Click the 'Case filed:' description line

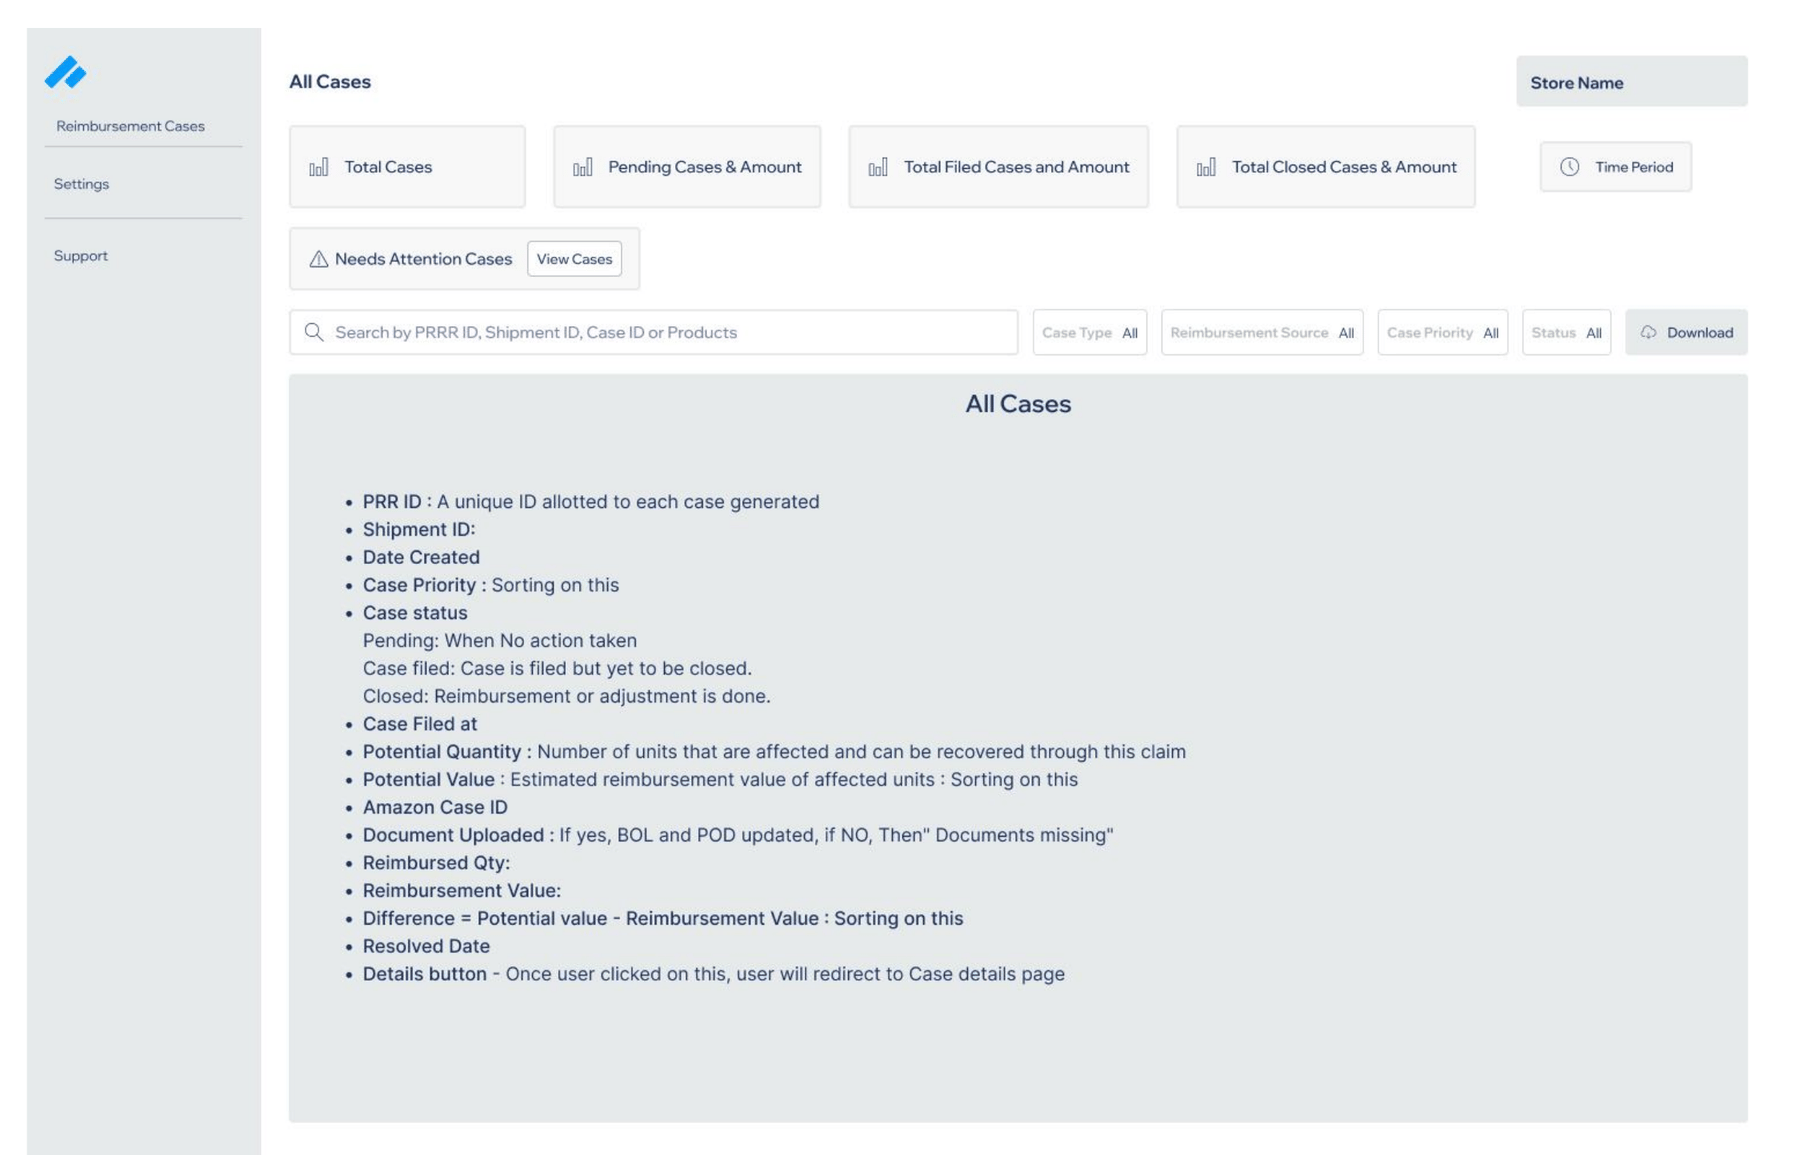point(557,669)
